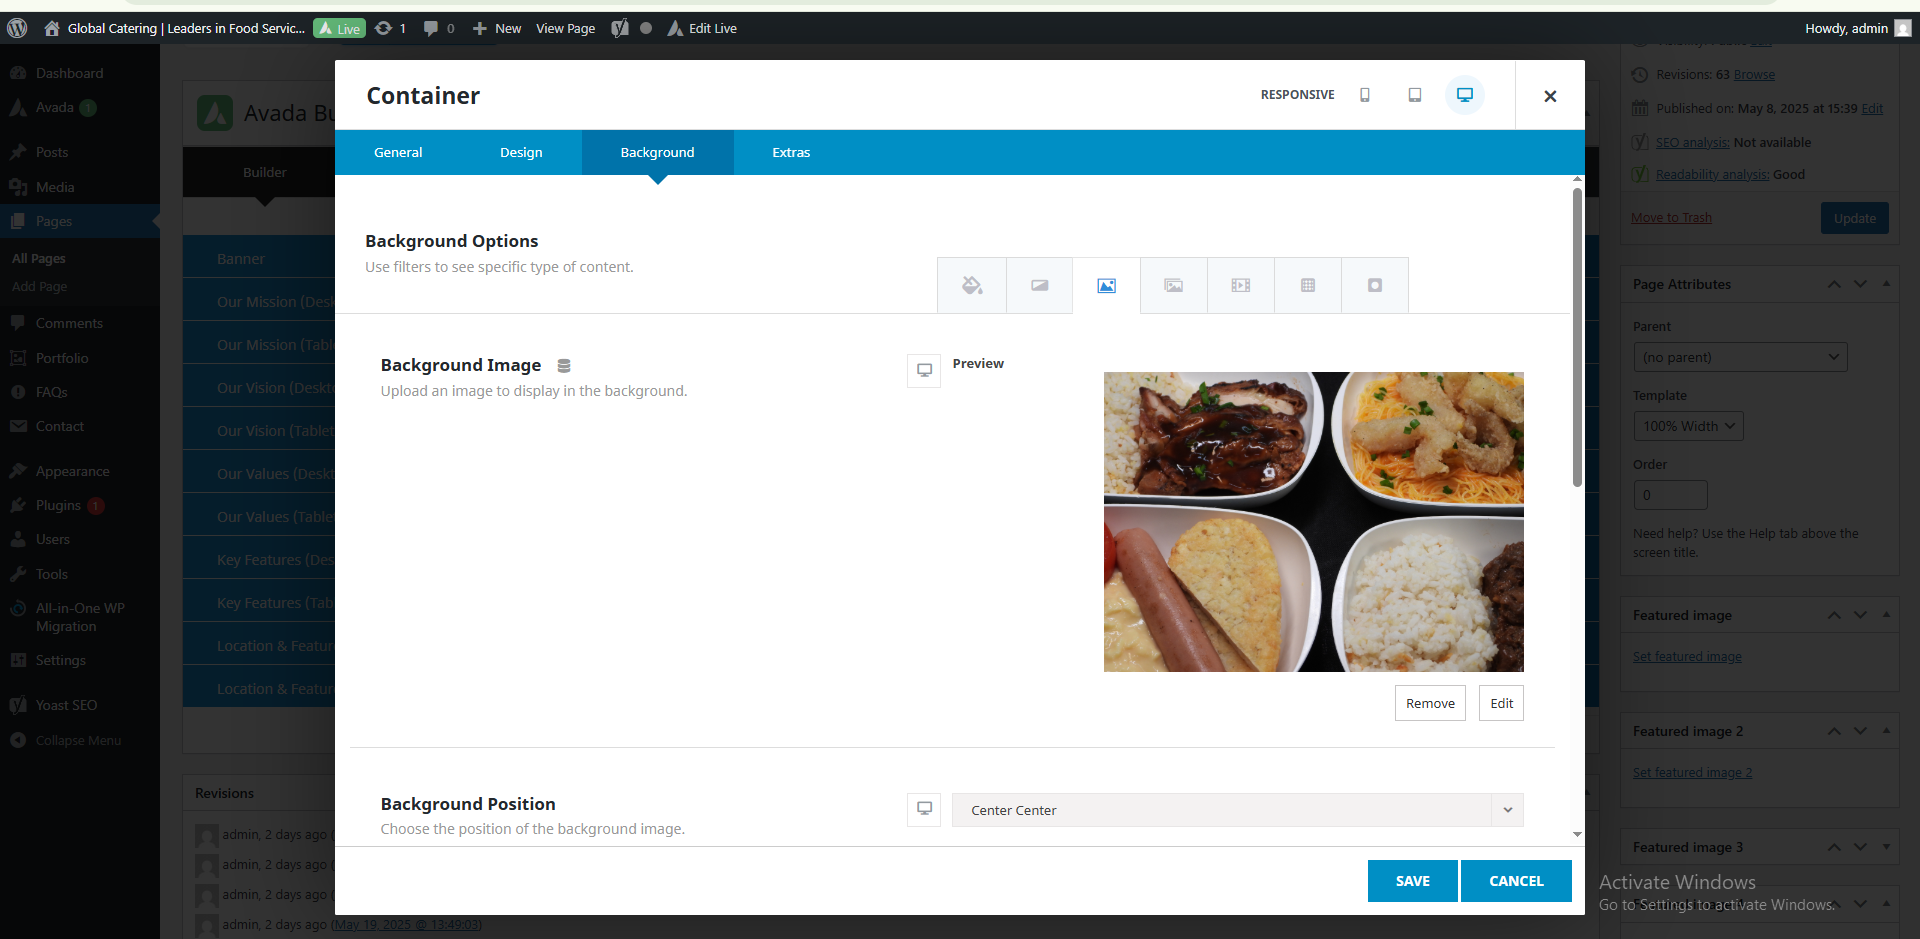Switch to the mobile responsive view

click(1364, 95)
